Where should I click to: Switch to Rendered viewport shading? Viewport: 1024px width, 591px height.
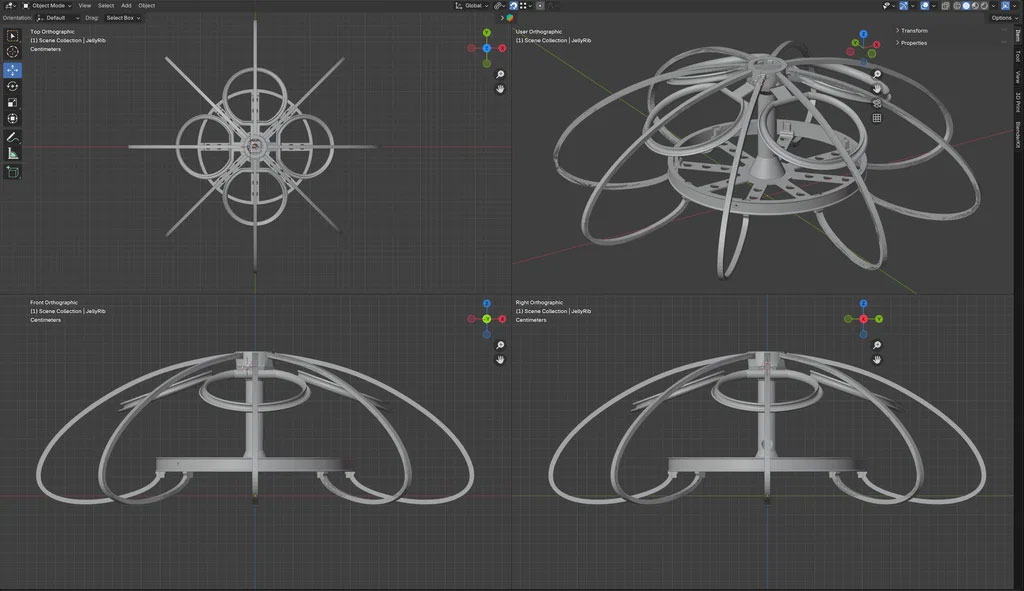[x=984, y=6]
